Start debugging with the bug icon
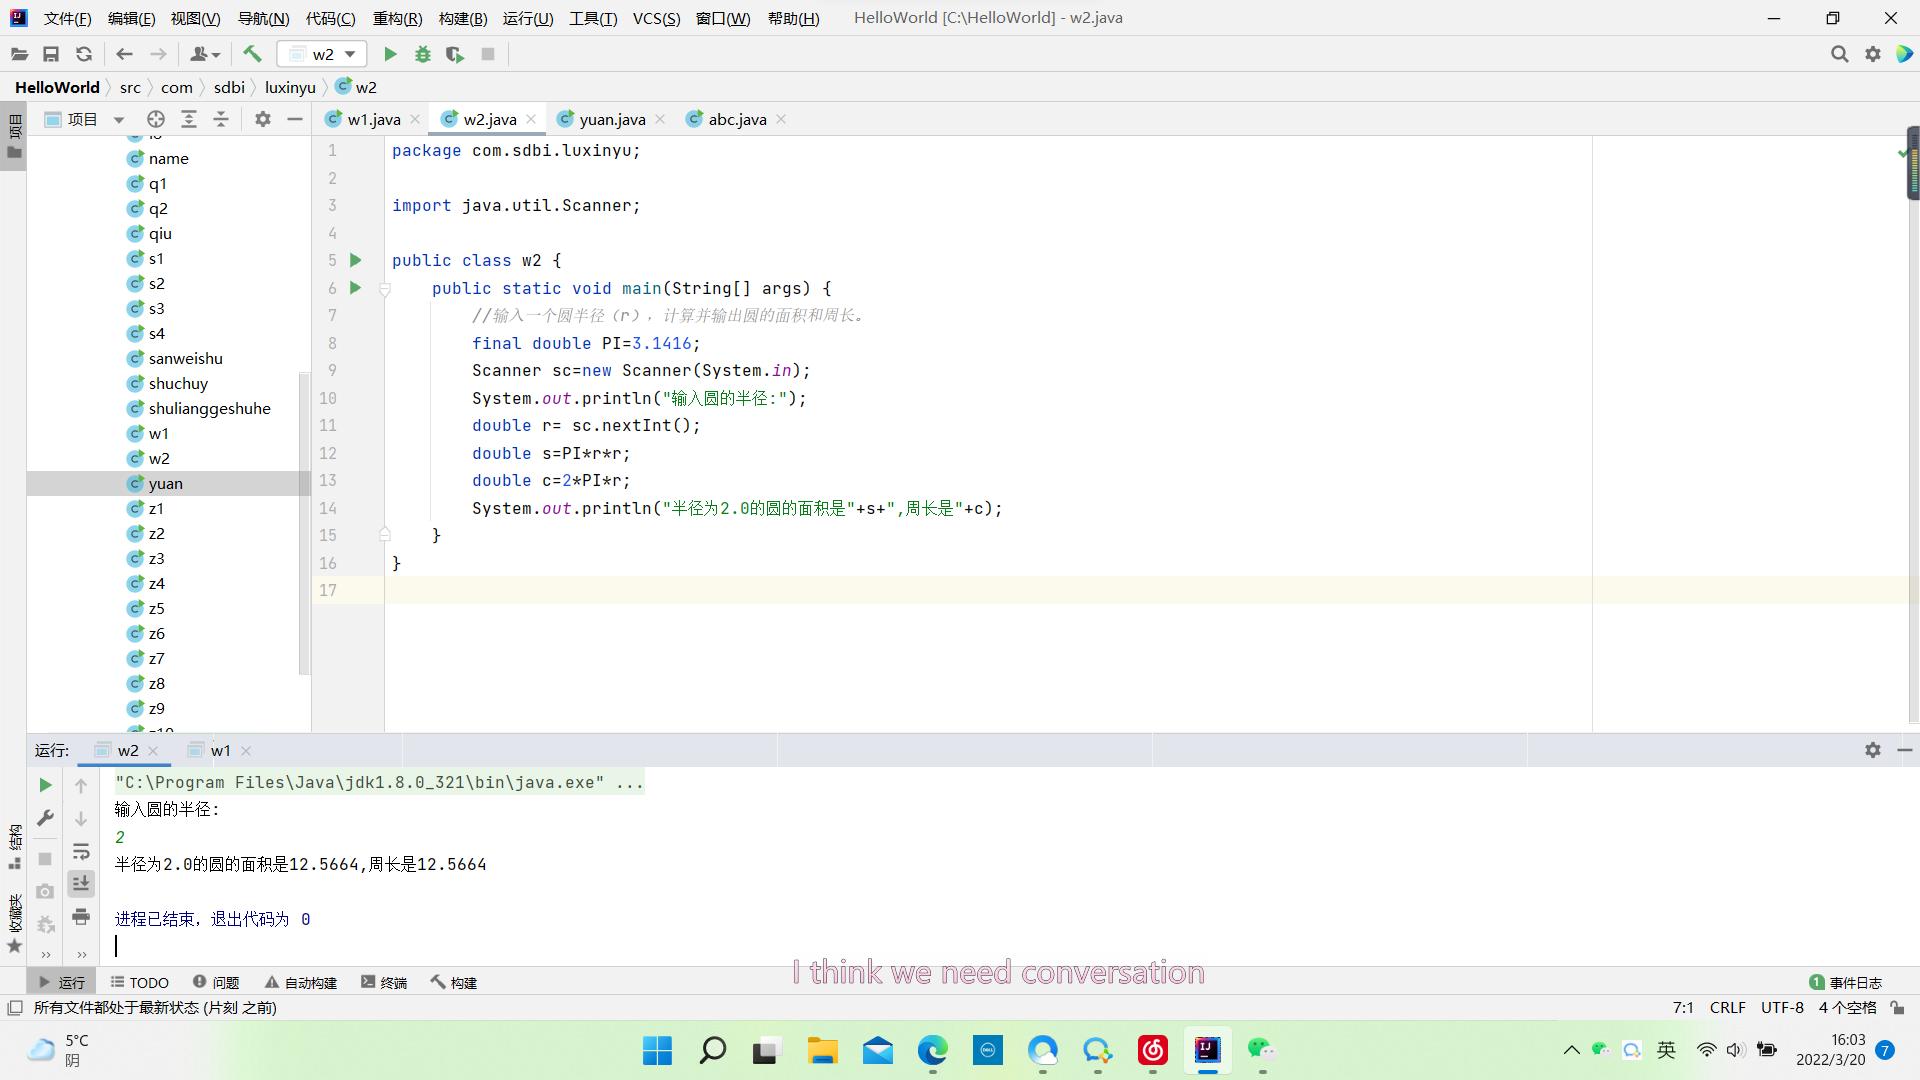The width and height of the screenshot is (1920, 1080). point(423,54)
